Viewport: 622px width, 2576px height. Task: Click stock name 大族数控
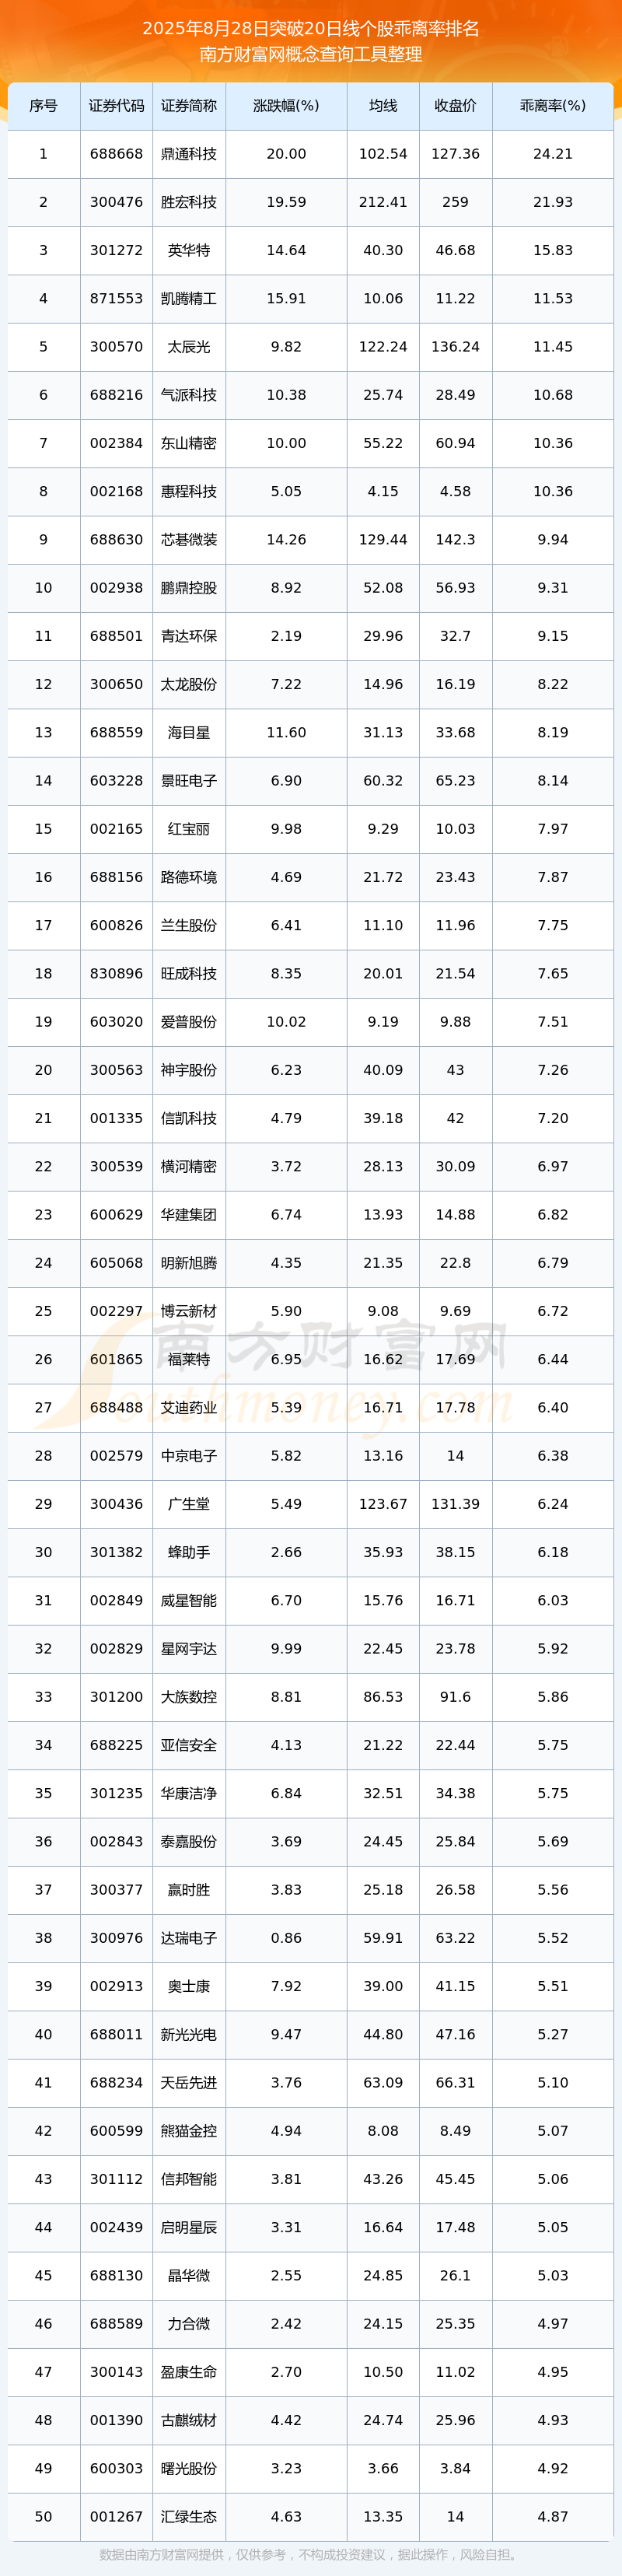(189, 1697)
